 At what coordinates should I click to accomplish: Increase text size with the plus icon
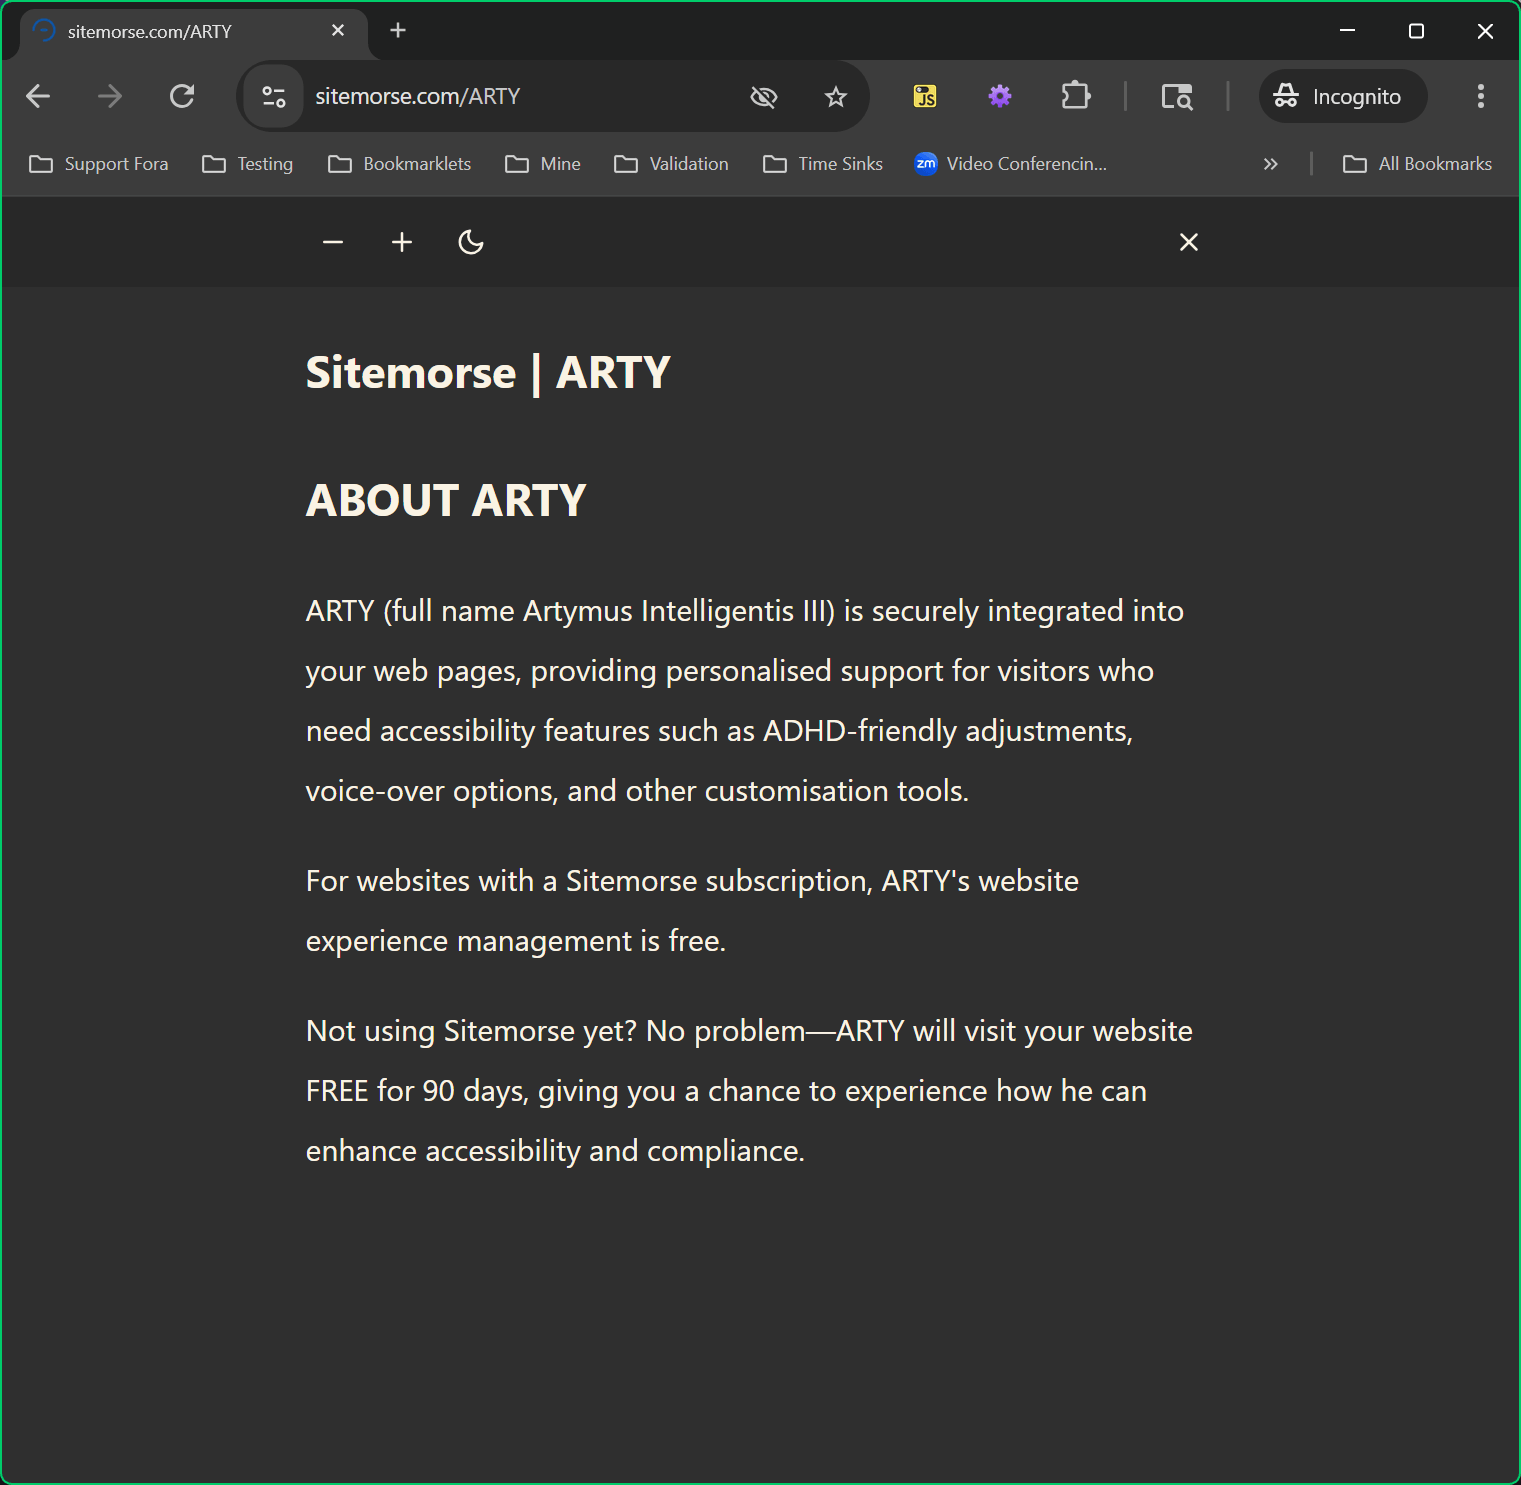click(x=402, y=242)
